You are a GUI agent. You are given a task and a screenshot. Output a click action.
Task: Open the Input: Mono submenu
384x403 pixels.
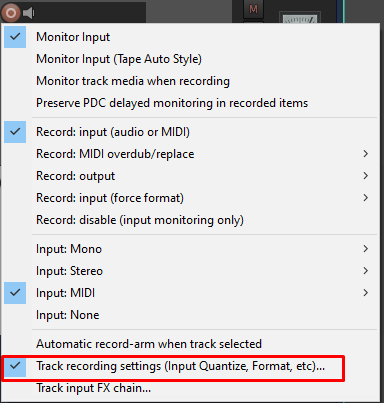[190, 249]
